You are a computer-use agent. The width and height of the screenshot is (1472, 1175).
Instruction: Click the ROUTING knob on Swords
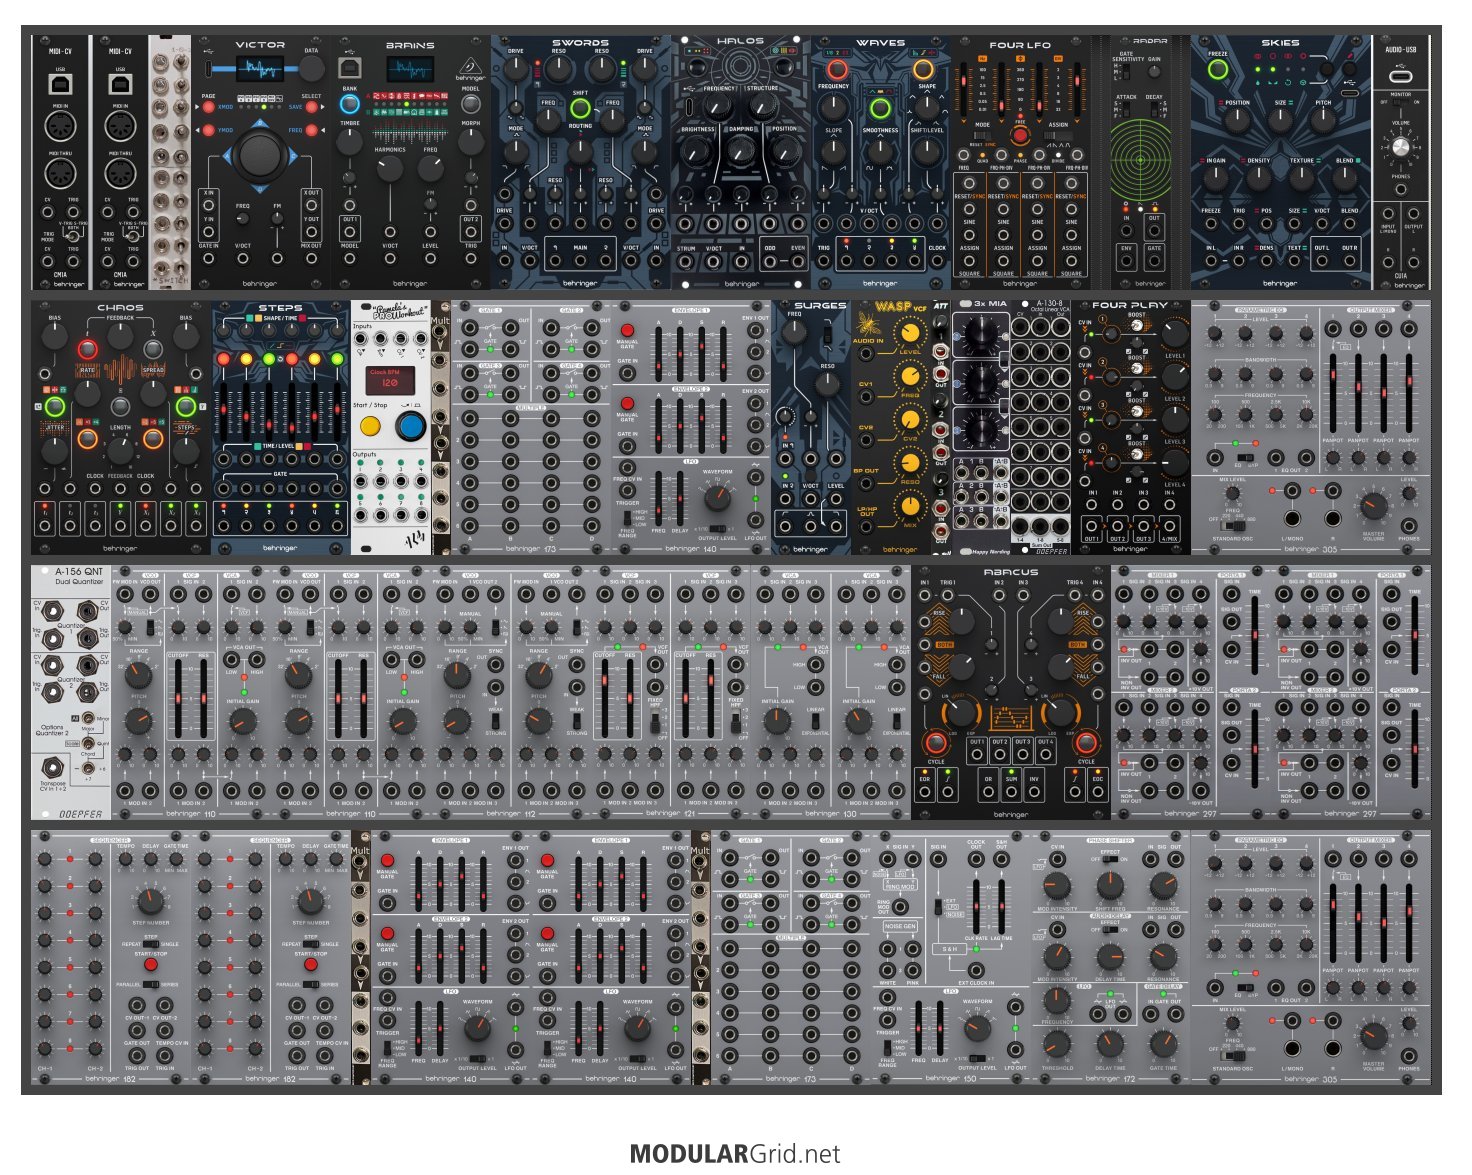(580, 154)
